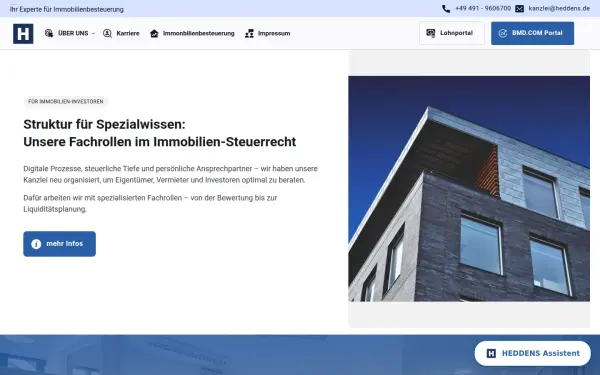Viewport: 600px width, 375px height.
Task: Click the Immobilienbesteuerung house icon
Action: tap(154, 33)
